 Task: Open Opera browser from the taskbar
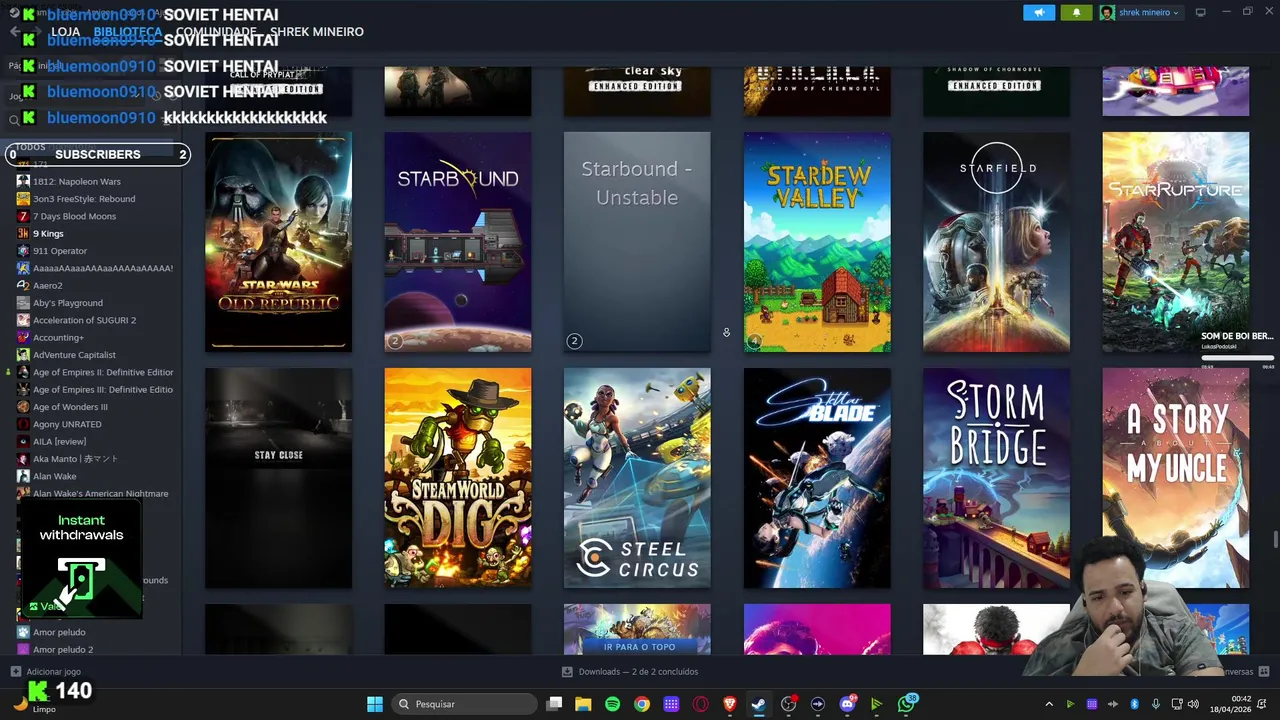point(700,704)
